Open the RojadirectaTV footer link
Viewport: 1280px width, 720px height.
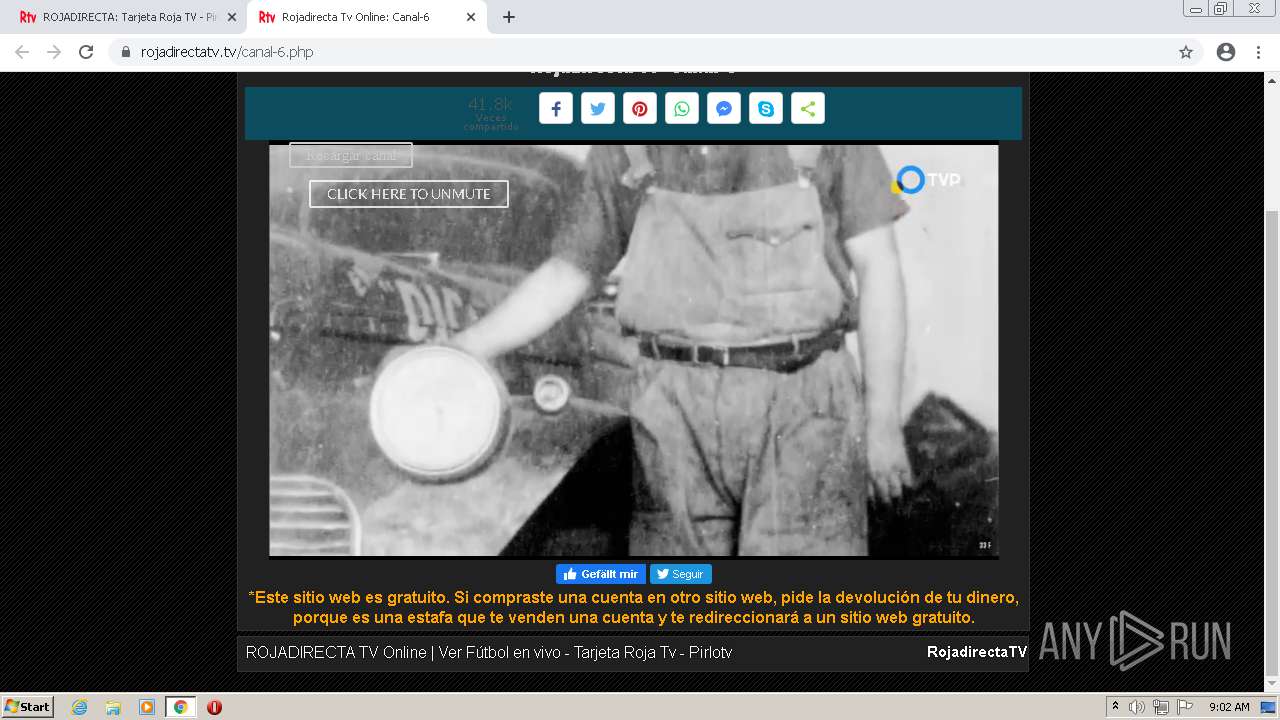point(976,652)
